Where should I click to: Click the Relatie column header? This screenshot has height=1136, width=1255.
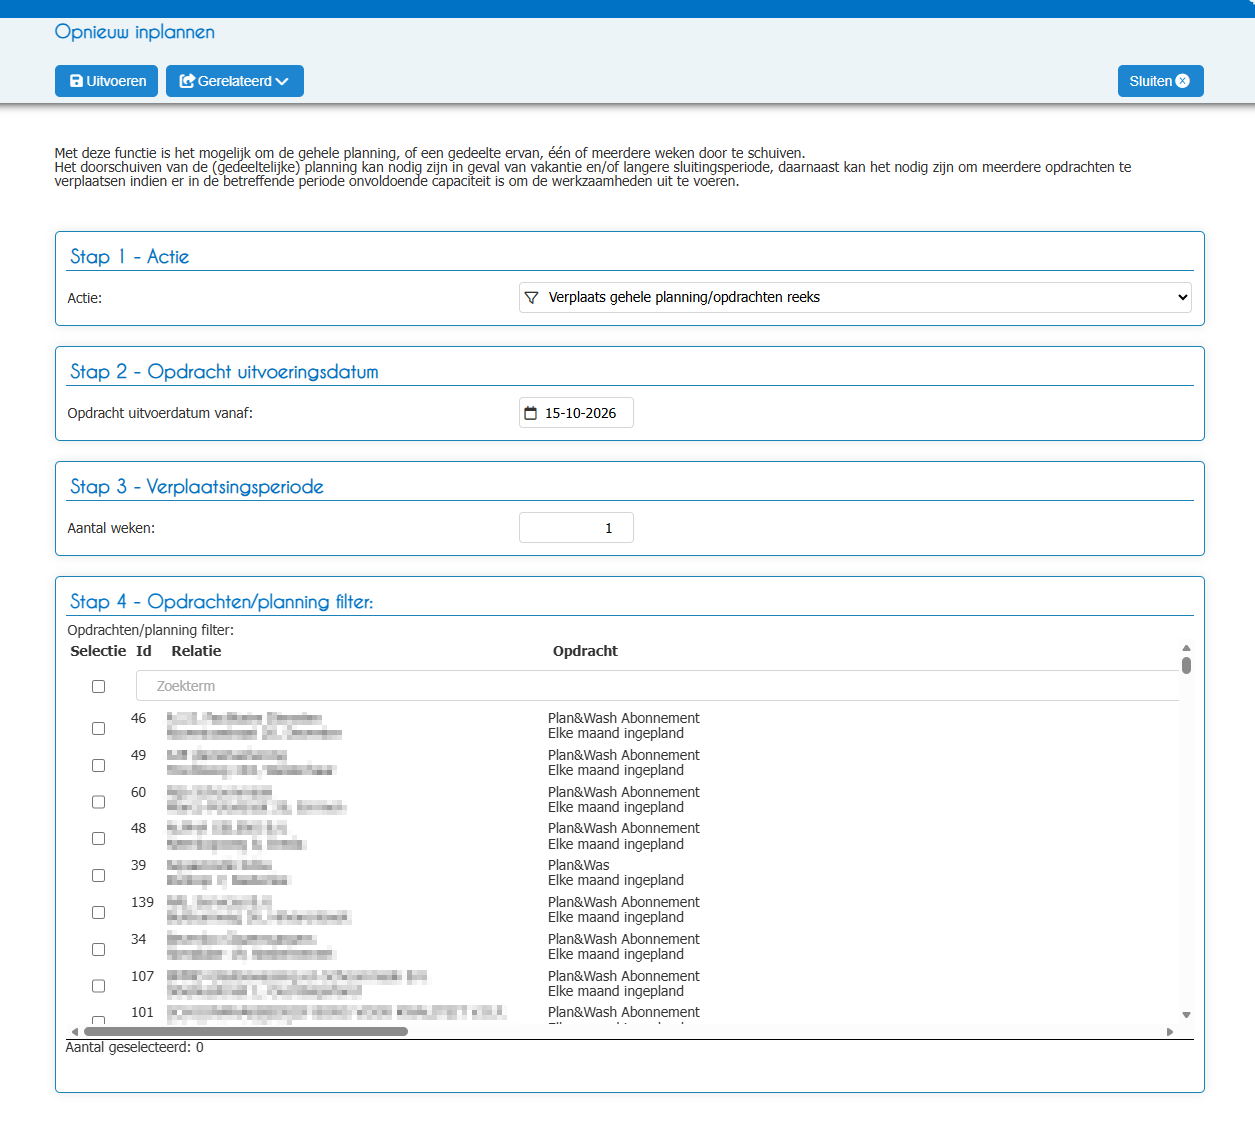(x=196, y=651)
